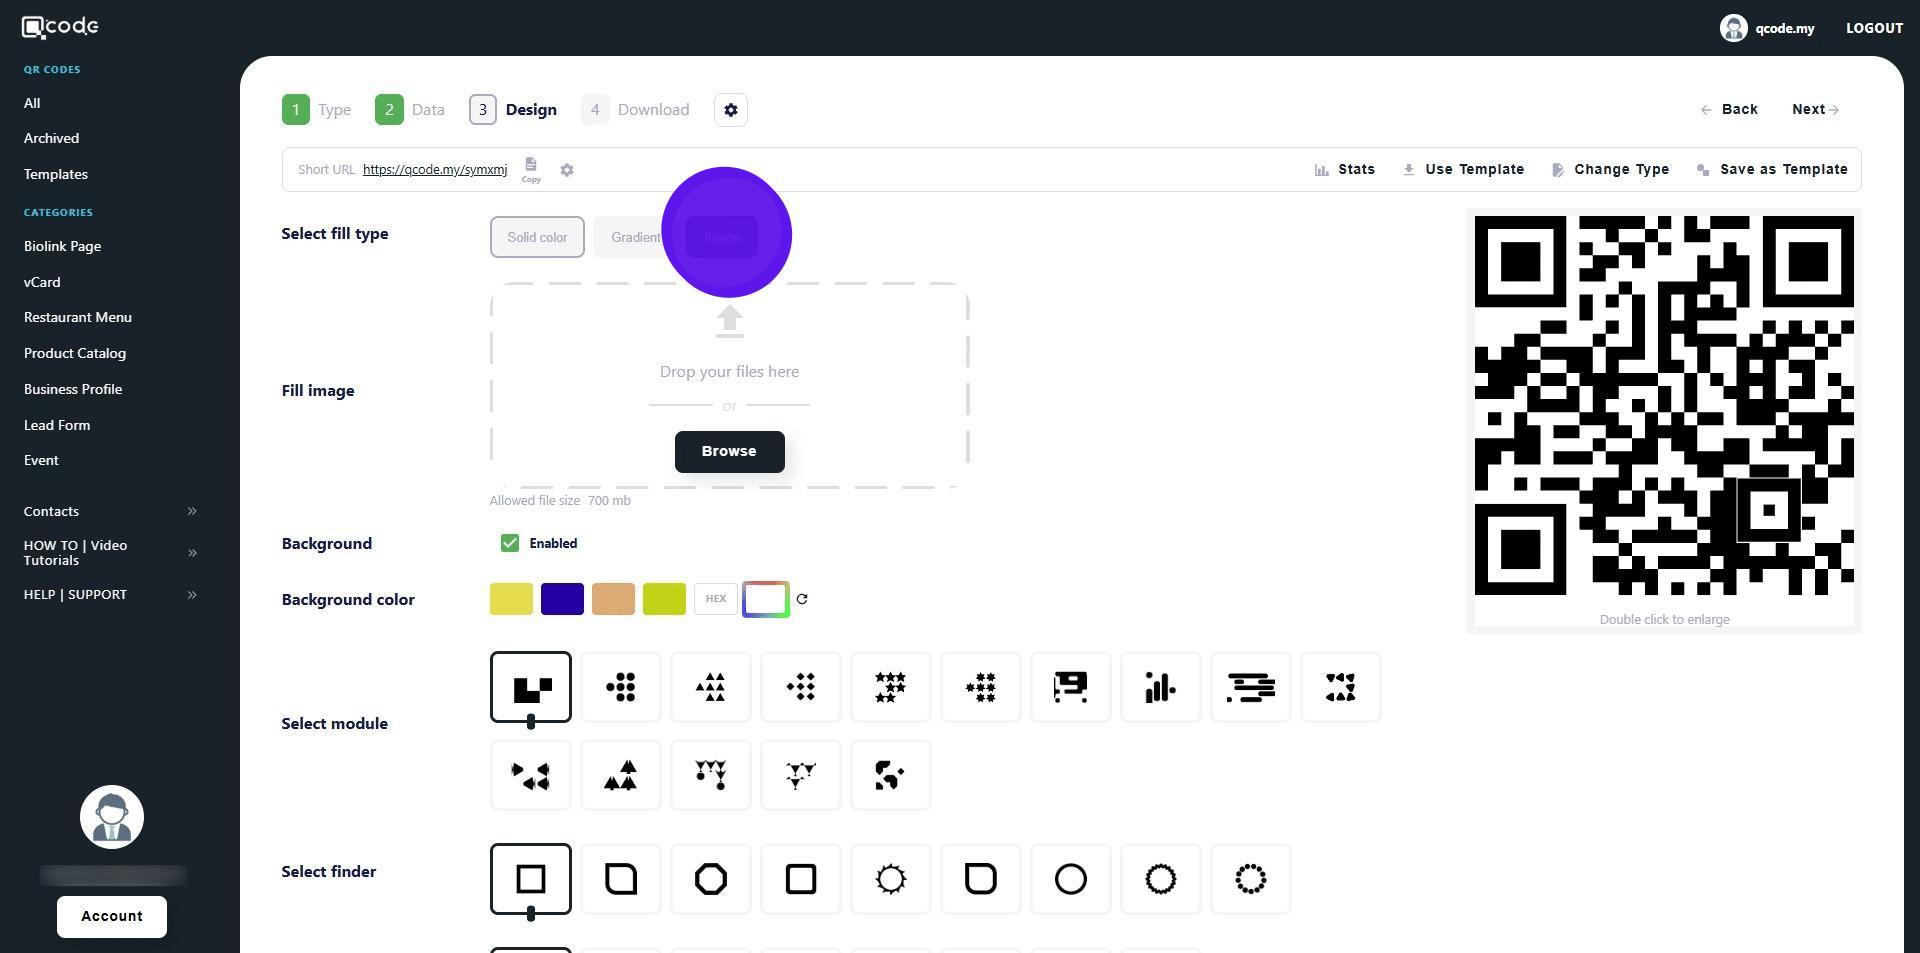This screenshot has width=1920, height=953.
Task: Pick the vertical bars module style
Action: point(1161,687)
